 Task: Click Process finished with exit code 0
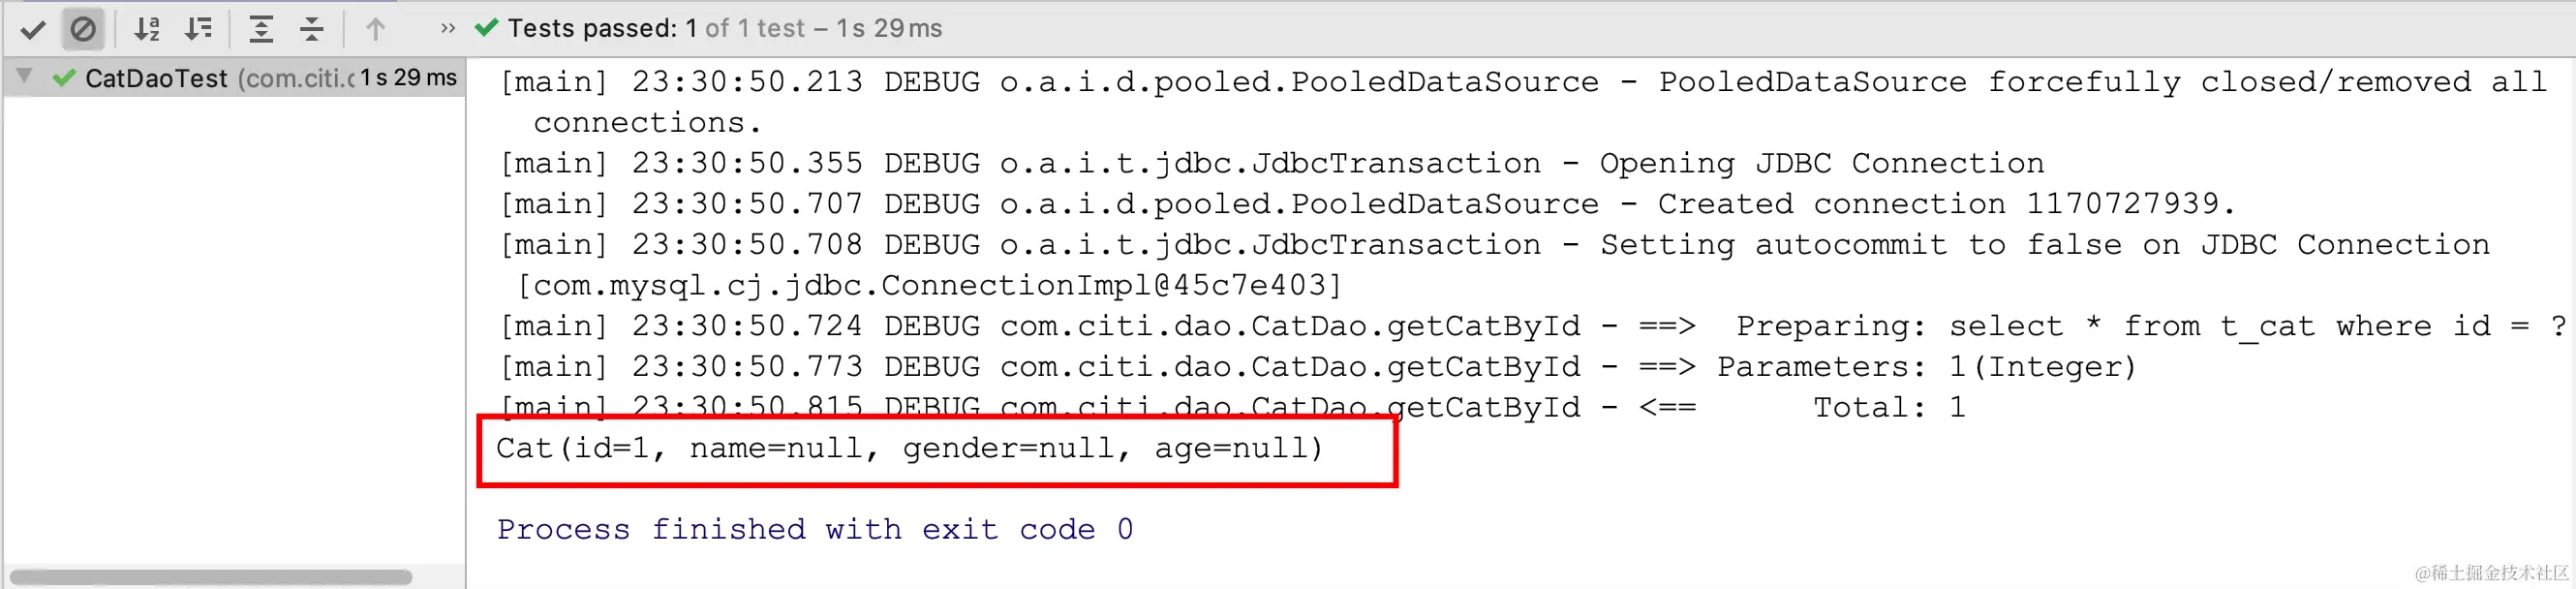point(815,529)
